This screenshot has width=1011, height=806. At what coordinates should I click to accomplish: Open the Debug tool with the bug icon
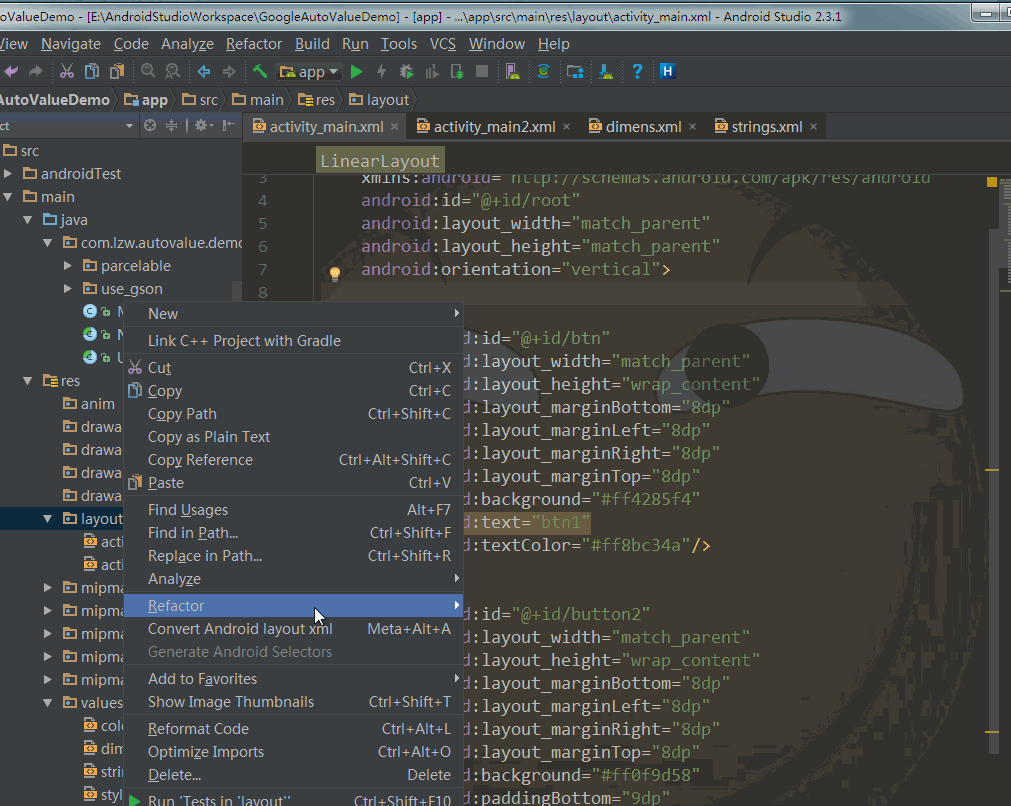pos(406,71)
